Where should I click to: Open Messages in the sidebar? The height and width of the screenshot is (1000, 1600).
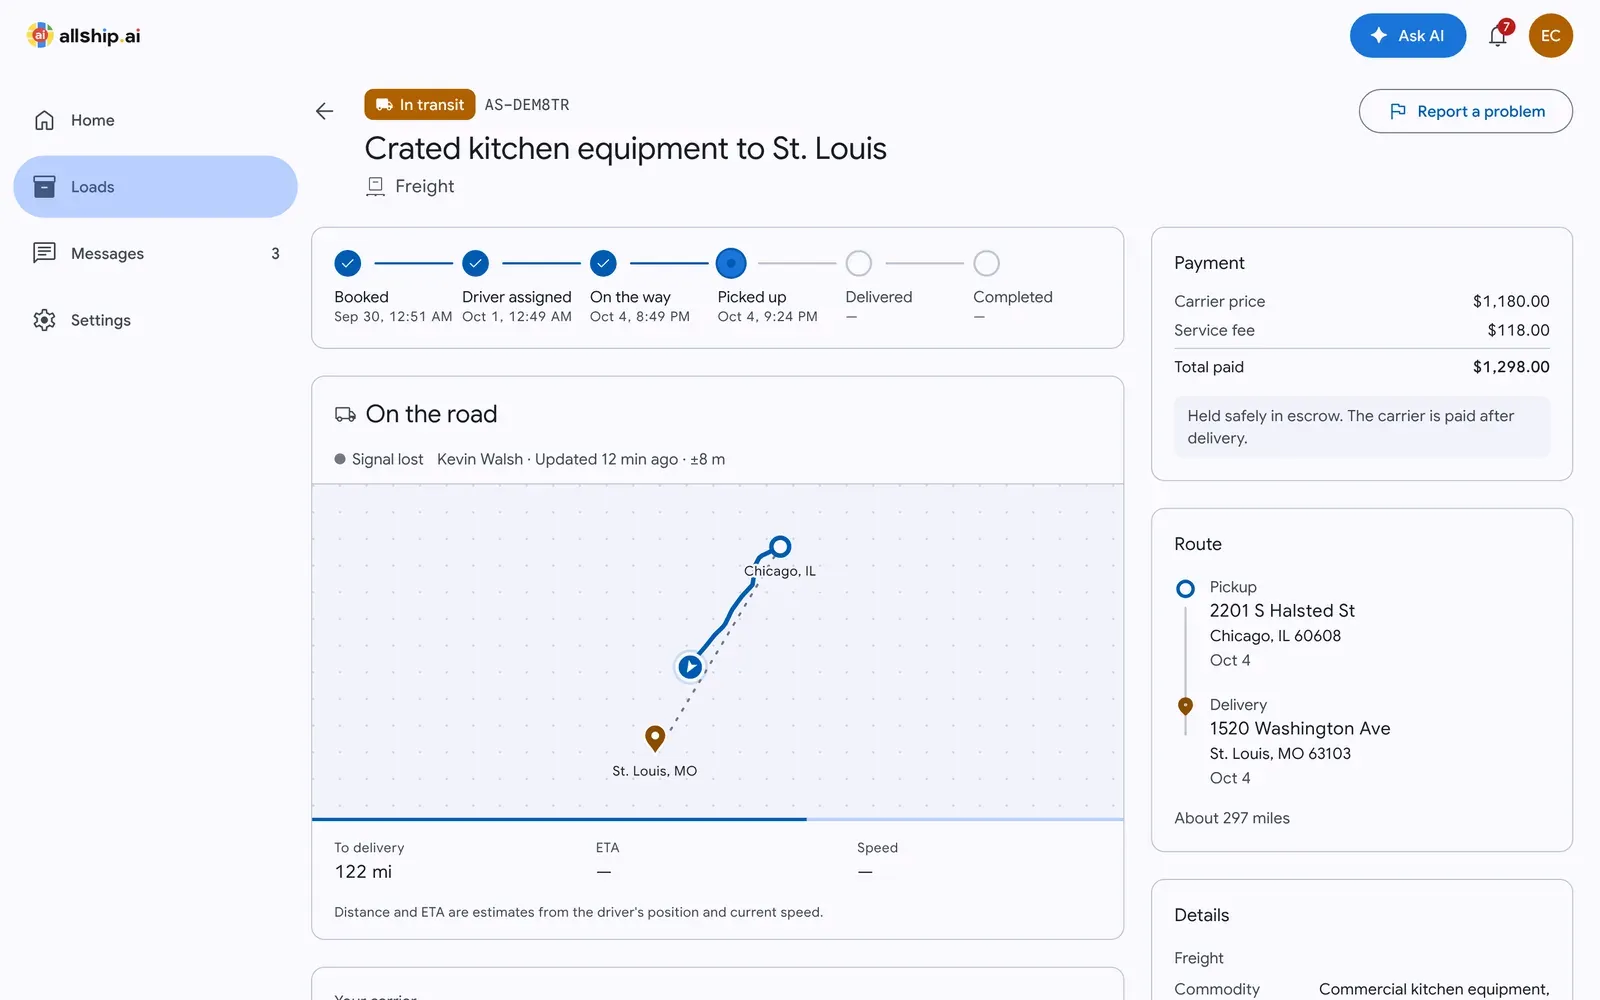click(x=155, y=254)
